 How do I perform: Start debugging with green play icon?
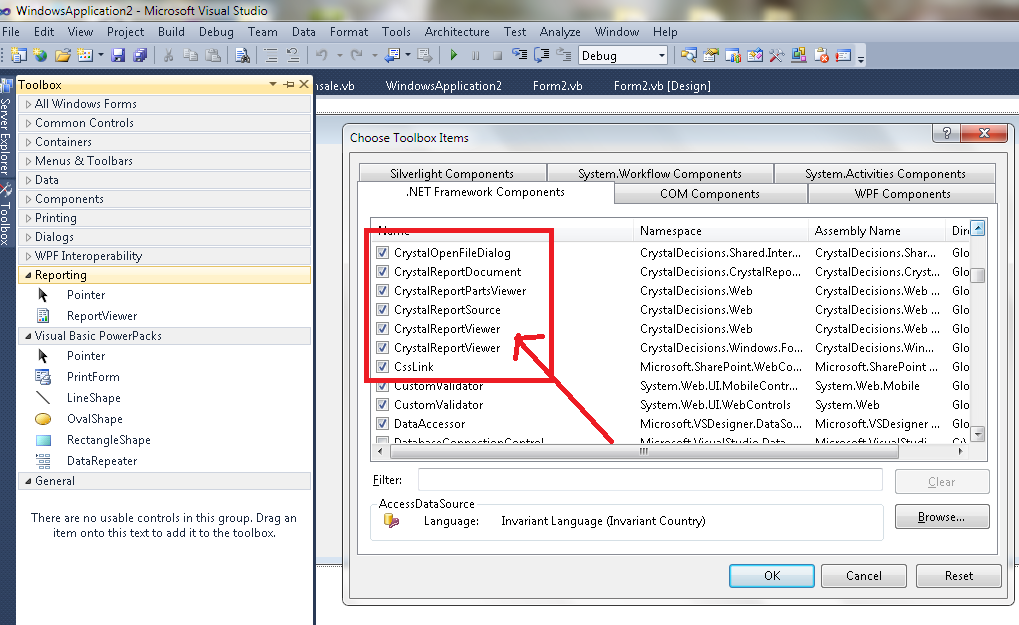[x=454, y=56]
